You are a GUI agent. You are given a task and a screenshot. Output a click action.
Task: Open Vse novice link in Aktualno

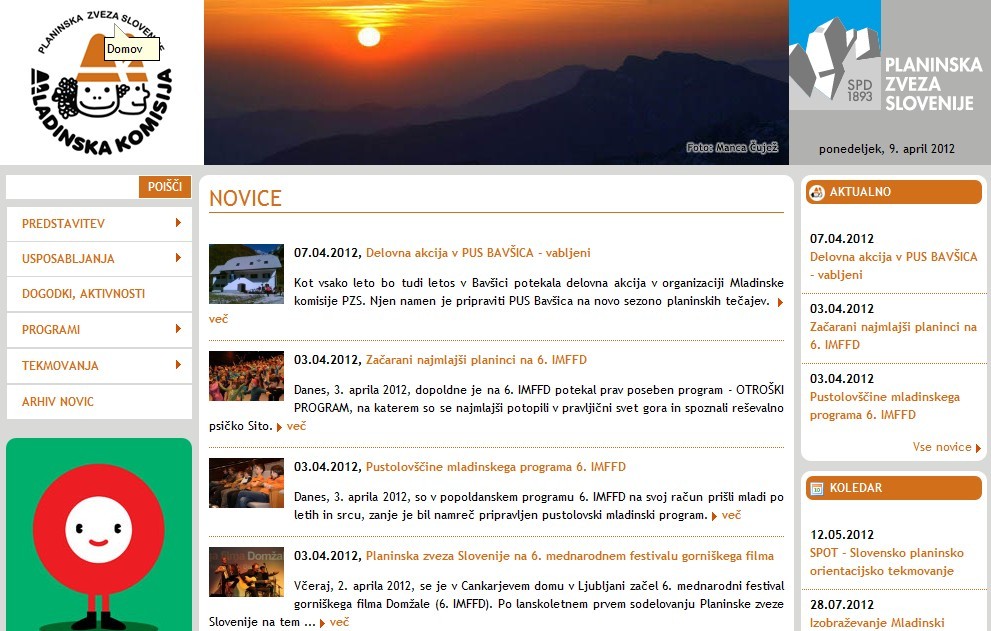click(941, 447)
